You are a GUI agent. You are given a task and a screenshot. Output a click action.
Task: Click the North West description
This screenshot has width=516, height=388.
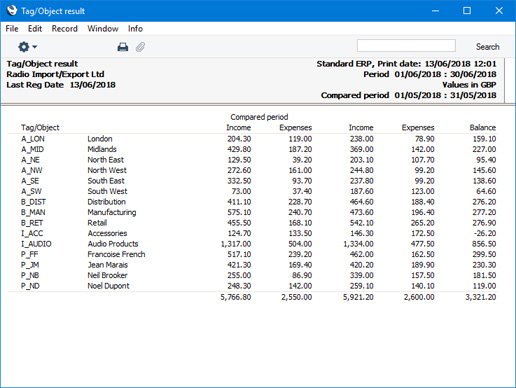pyautogui.click(x=107, y=170)
